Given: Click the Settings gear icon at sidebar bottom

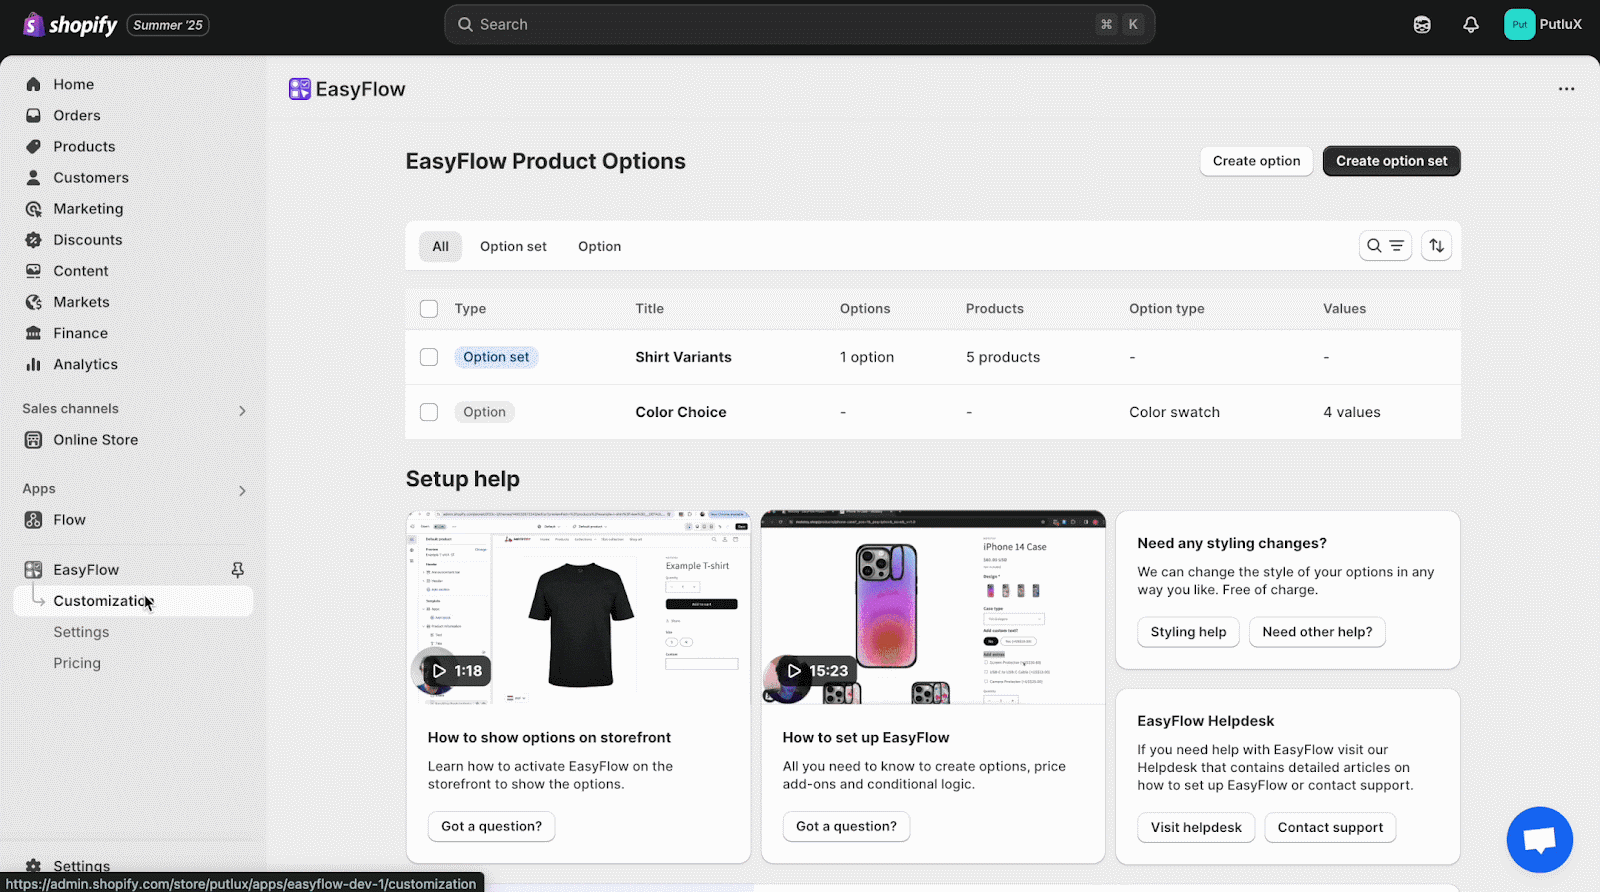Looking at the screenshot, I should click(x=33, y=866).
